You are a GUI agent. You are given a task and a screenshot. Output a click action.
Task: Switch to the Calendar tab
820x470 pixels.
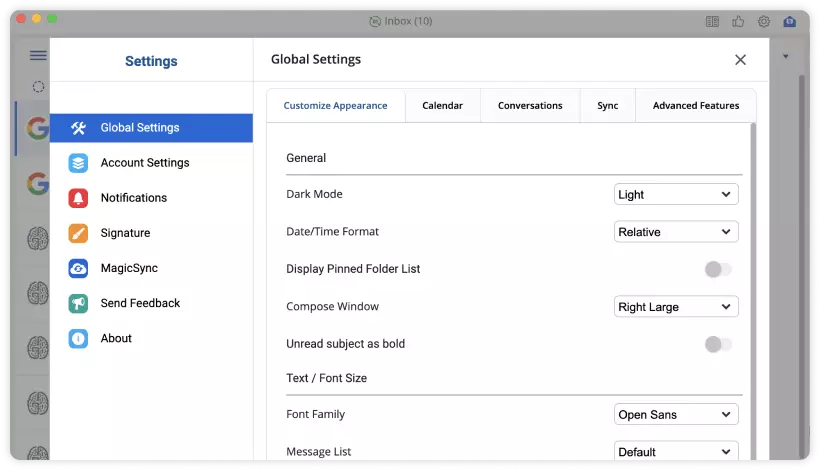click(442, 105)
